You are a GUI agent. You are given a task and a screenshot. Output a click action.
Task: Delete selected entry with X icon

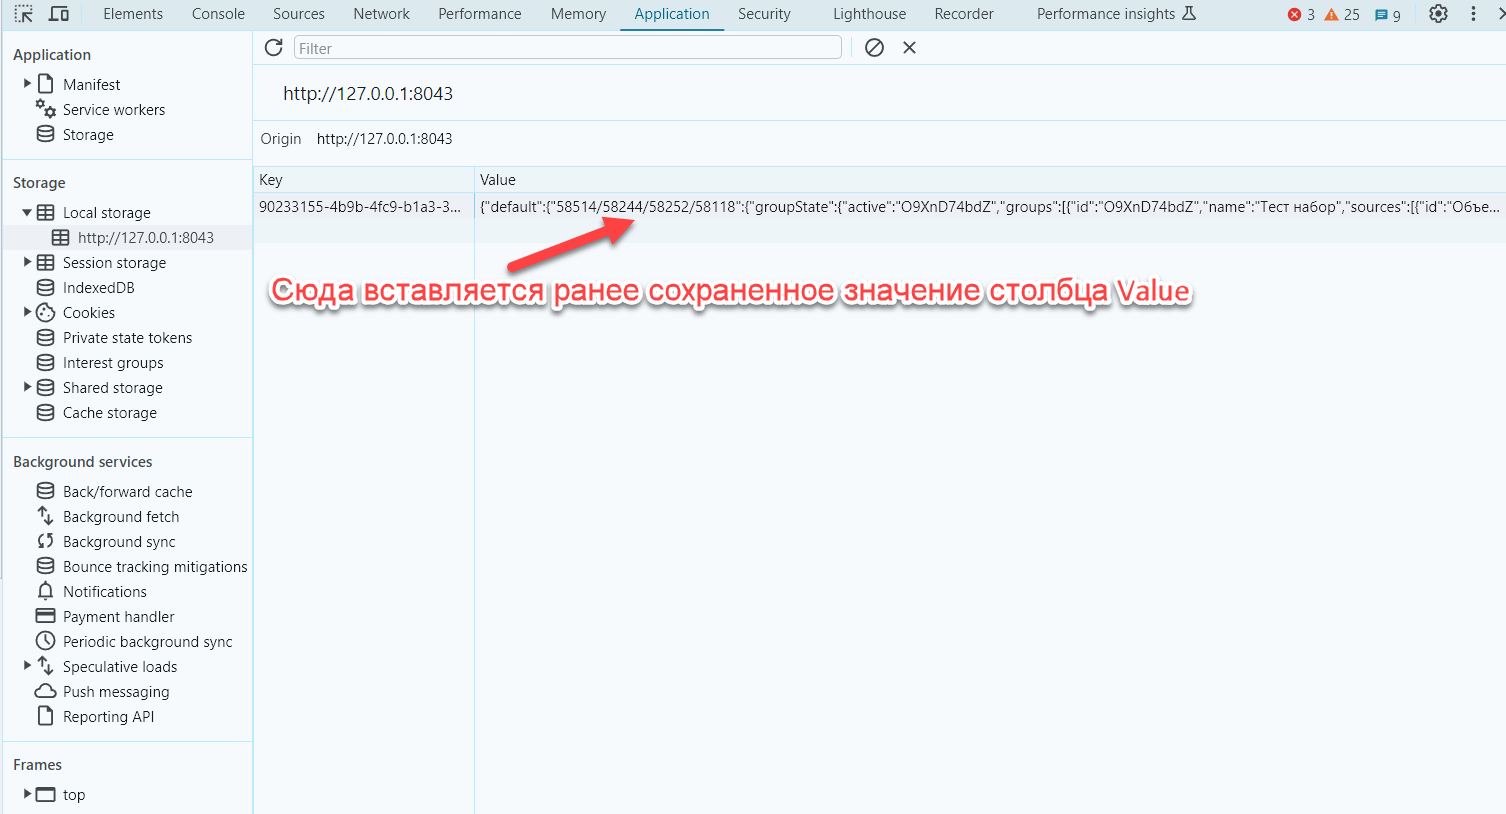coord(909,48)
